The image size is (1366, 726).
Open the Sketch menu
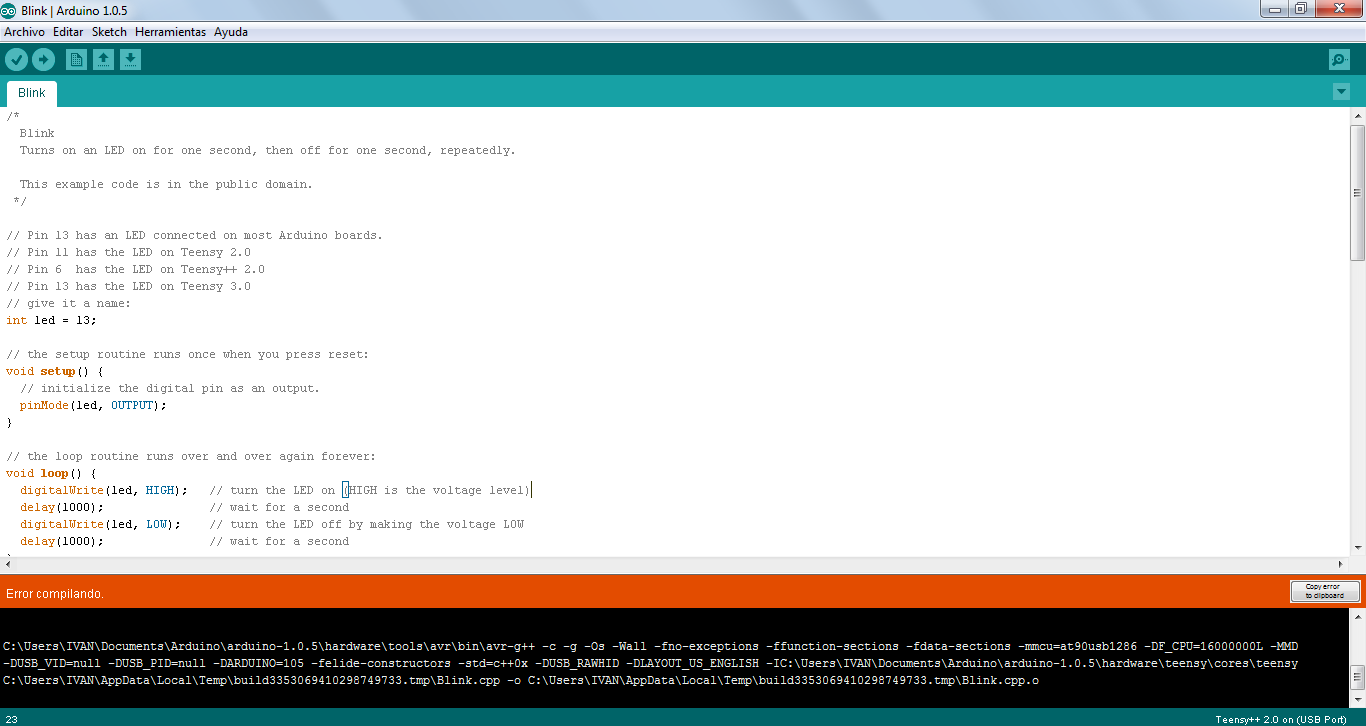(x=109, y=31)
